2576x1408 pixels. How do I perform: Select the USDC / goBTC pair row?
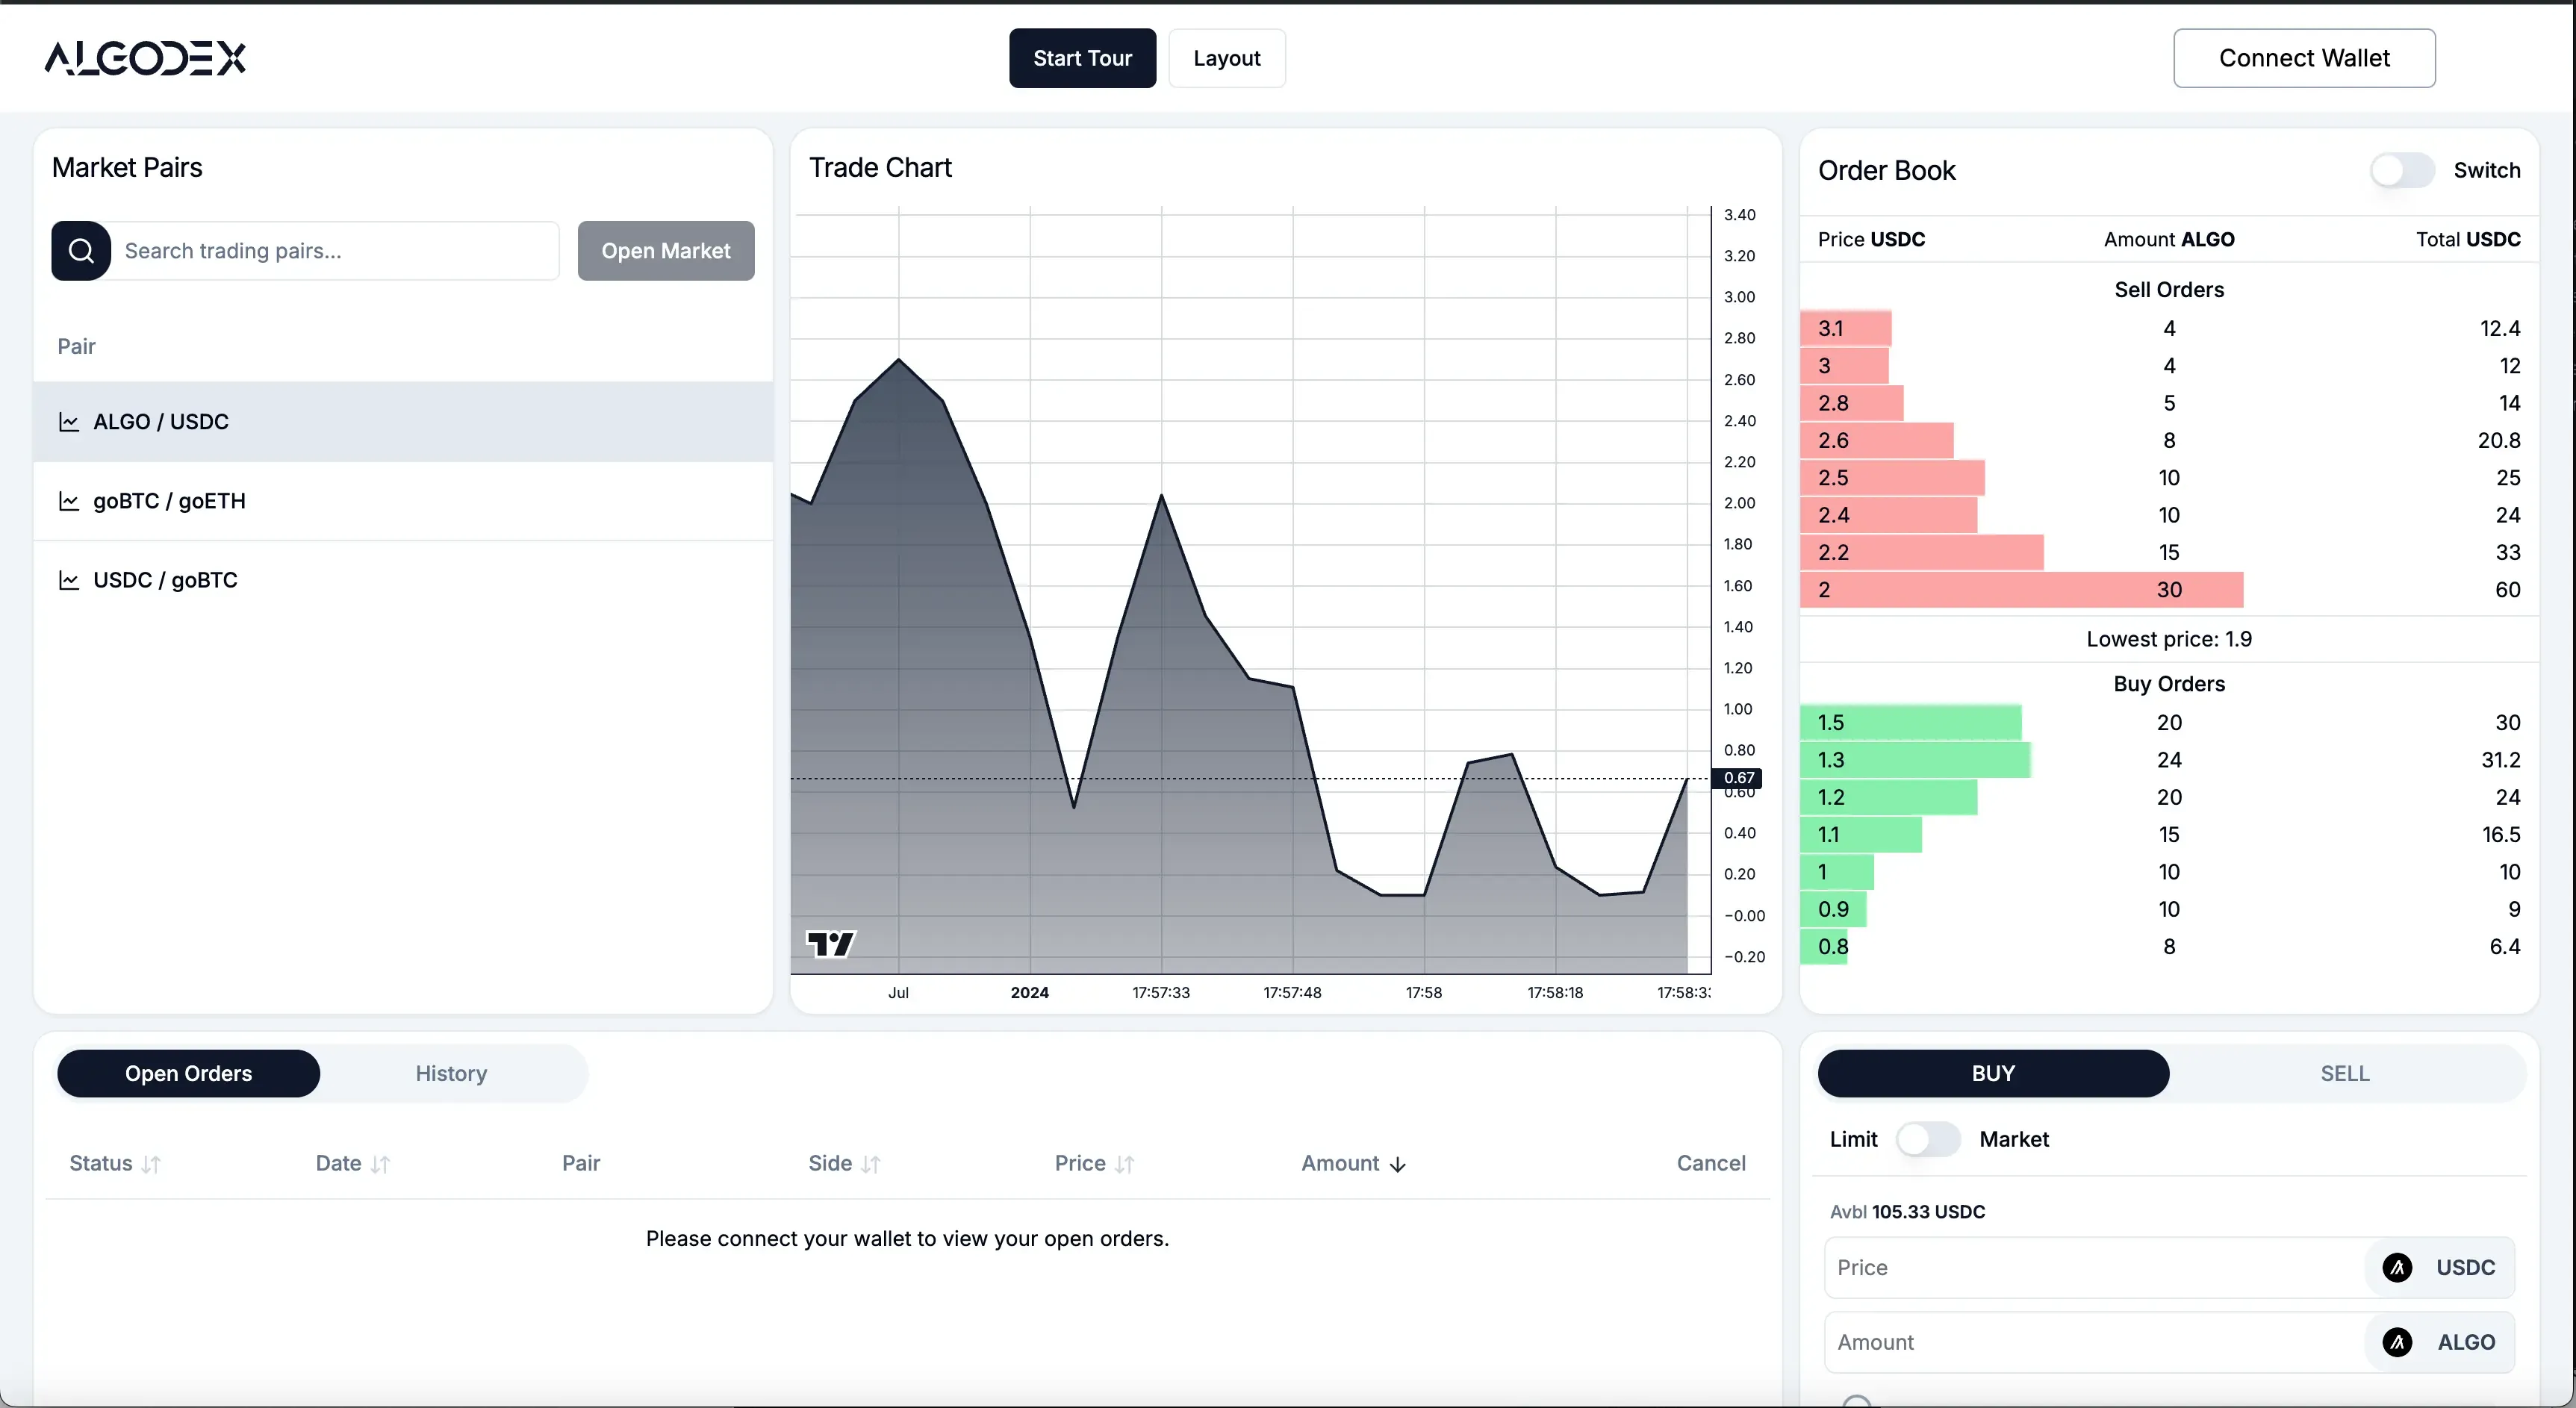pos(403,580)
